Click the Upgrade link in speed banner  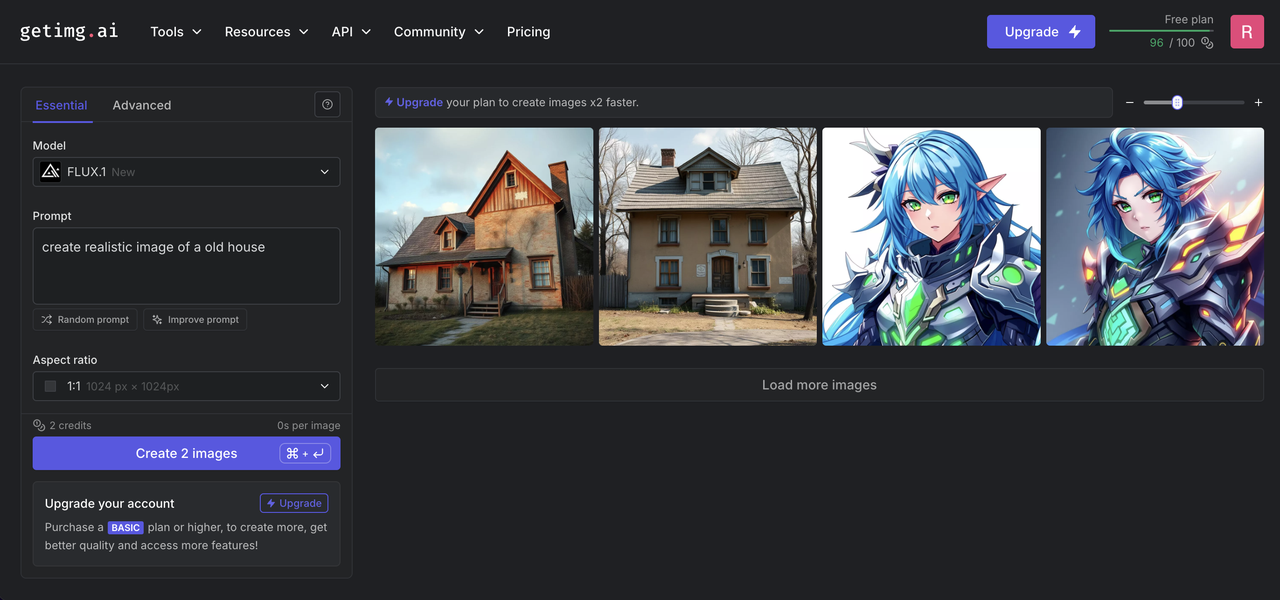[x=413, y=102]
